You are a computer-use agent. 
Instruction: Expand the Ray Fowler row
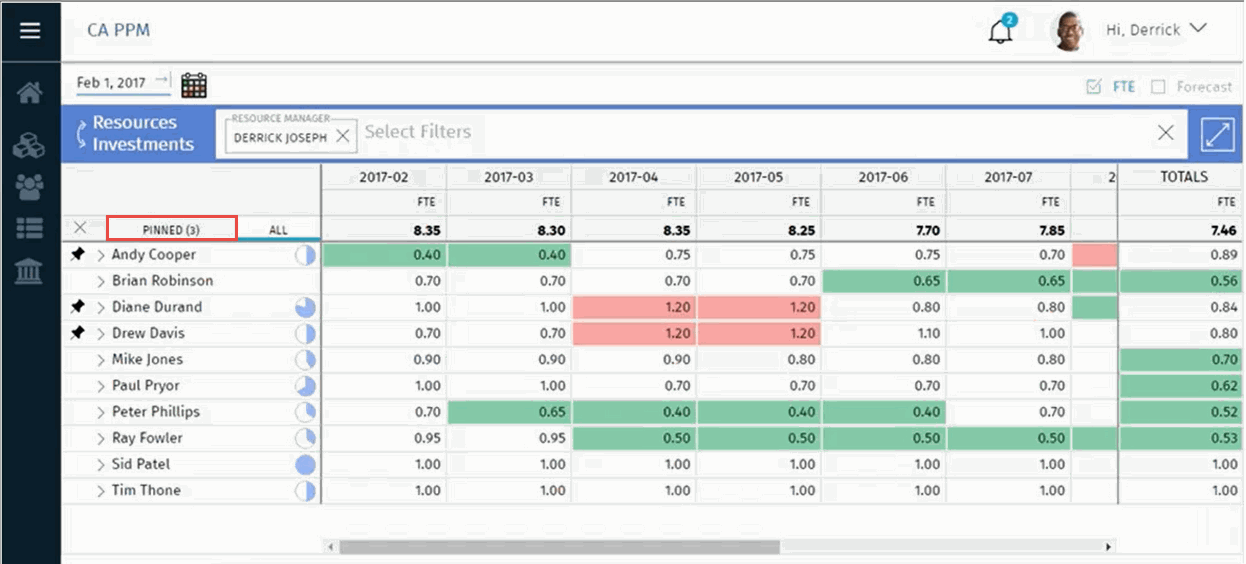coord(101,438)
